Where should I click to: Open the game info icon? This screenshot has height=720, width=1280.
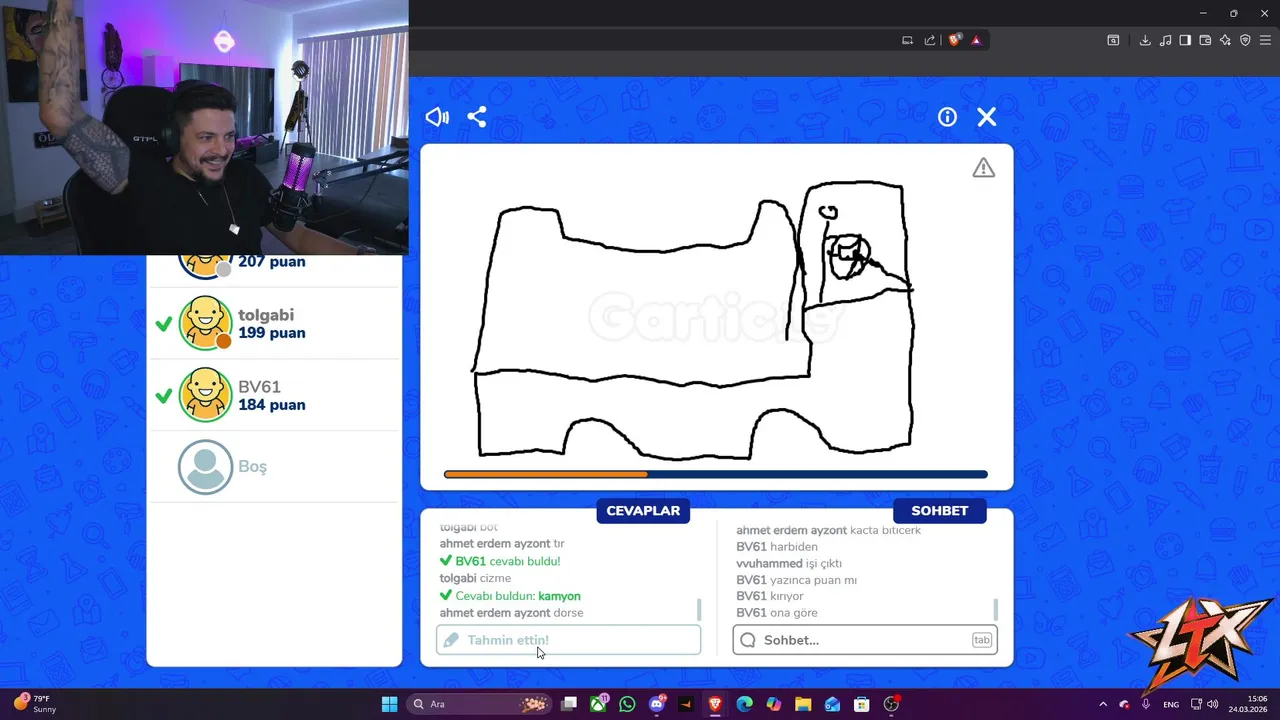947,117
